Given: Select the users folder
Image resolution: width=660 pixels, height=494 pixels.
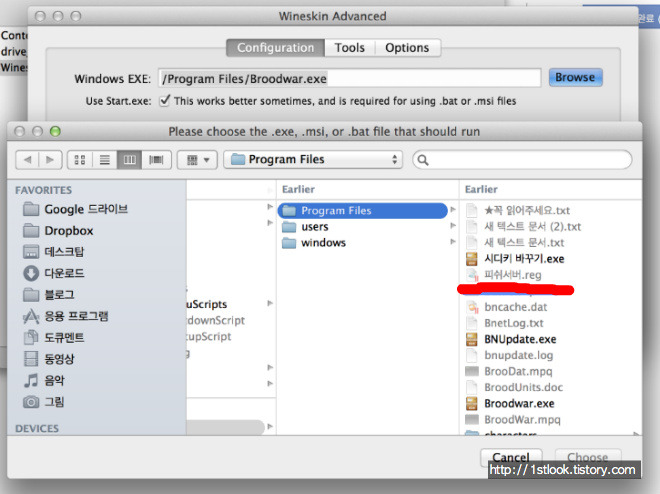Looking at the screenshot, I should [x=305, y=227].
